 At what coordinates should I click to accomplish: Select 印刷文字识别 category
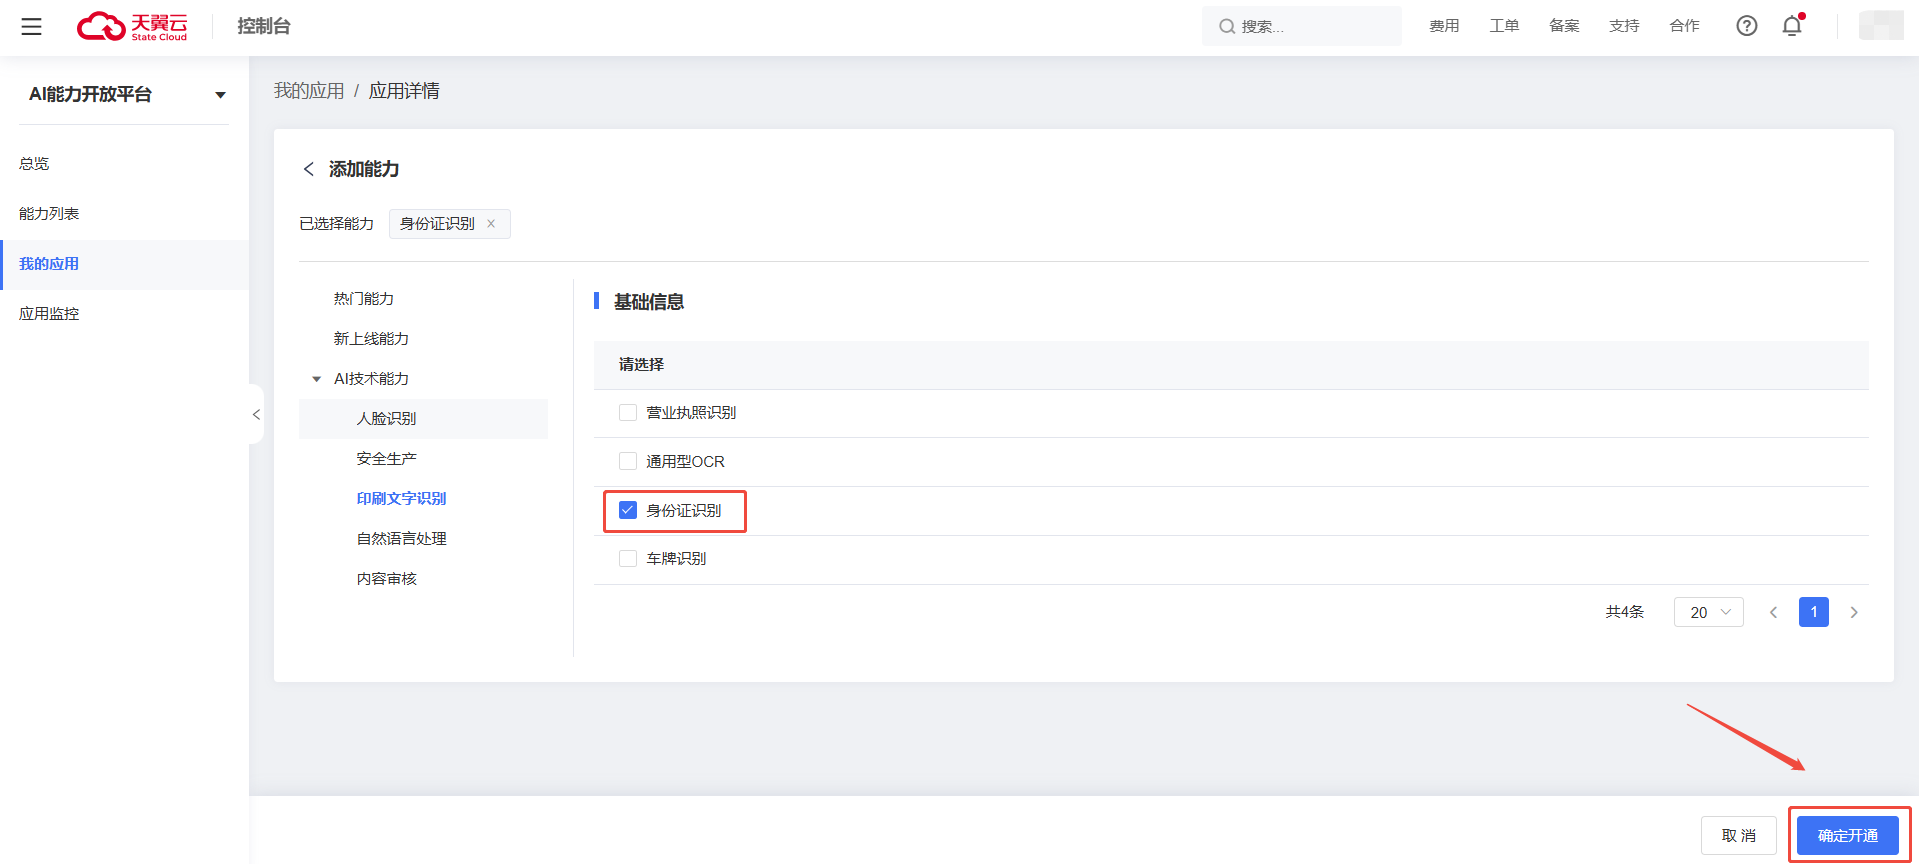pyautogui.click(x=402, y=499)
